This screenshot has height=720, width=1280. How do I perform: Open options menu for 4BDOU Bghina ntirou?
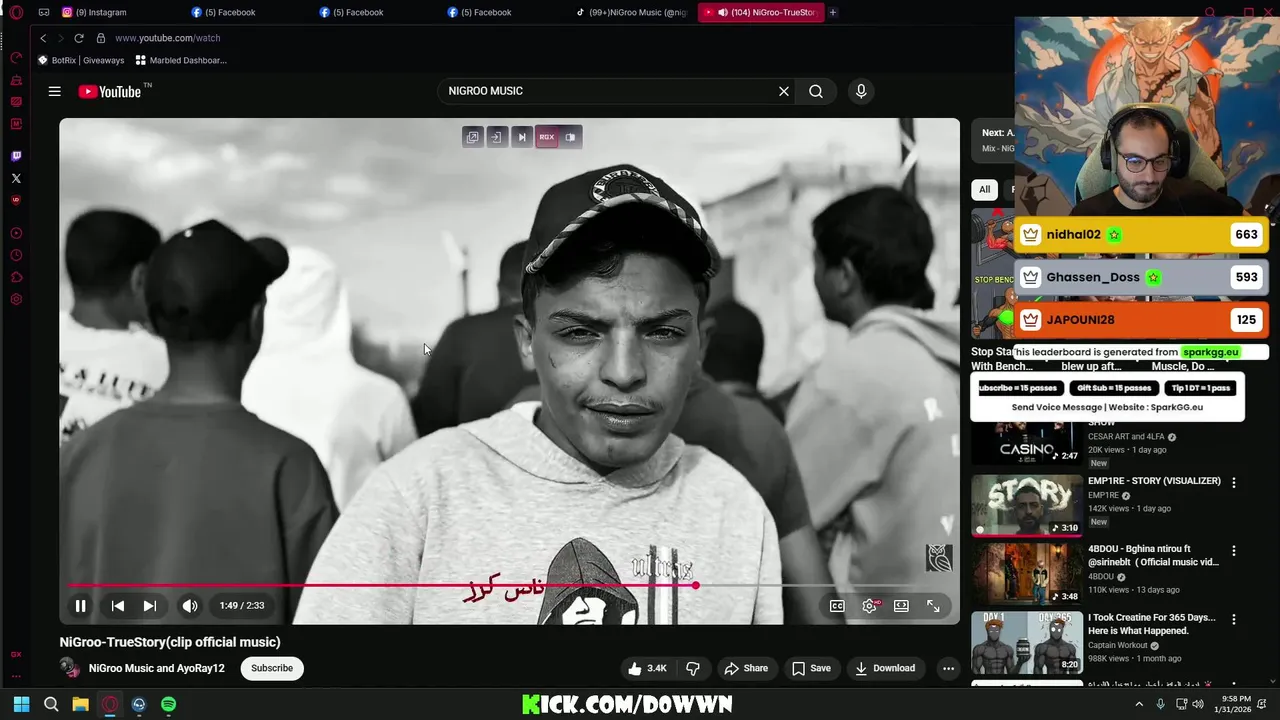point(1234,551)
